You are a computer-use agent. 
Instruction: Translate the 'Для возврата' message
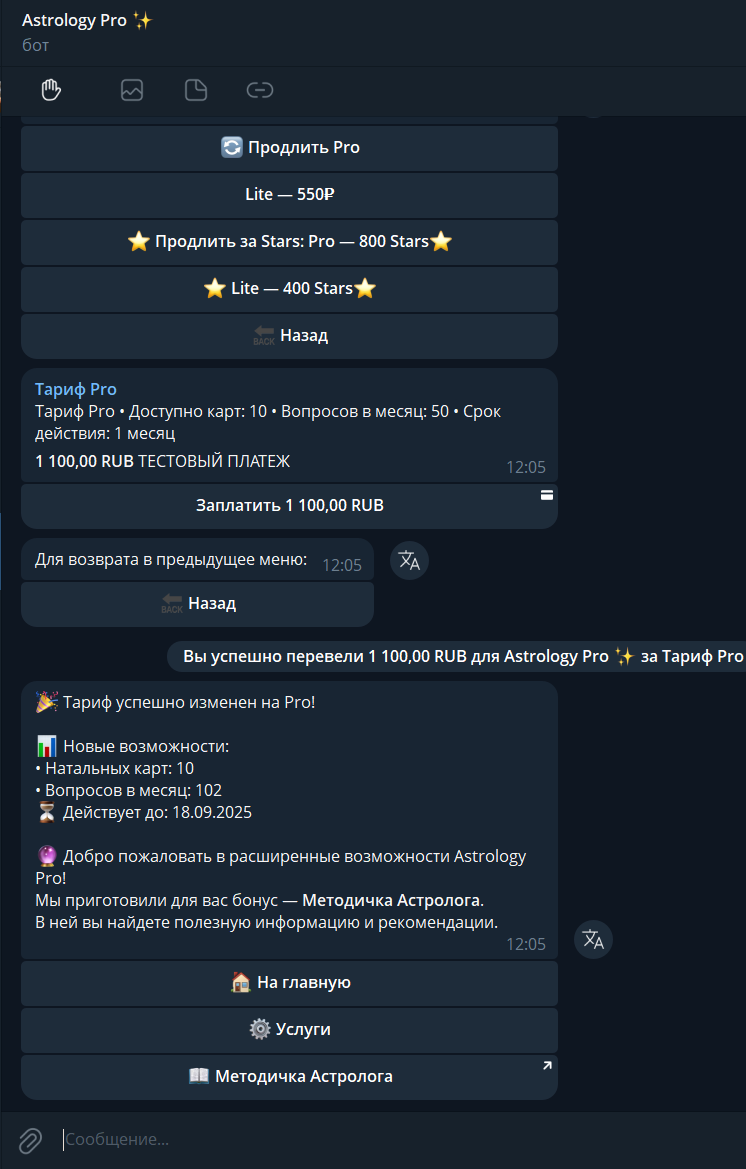409,561
